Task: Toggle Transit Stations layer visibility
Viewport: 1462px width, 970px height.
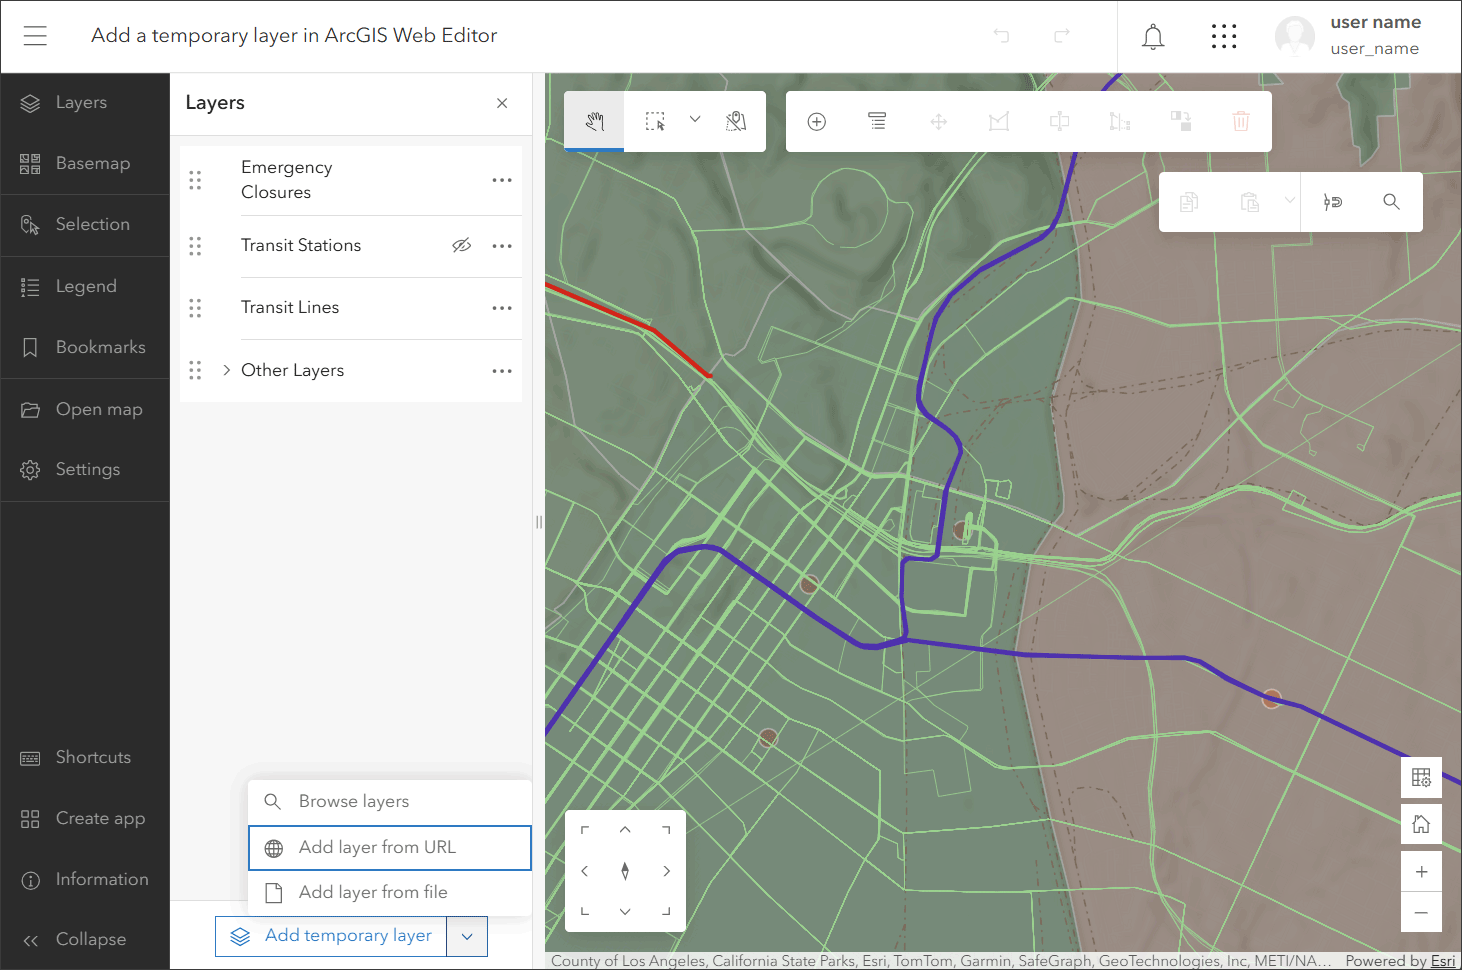Action: tap(461, 245)
